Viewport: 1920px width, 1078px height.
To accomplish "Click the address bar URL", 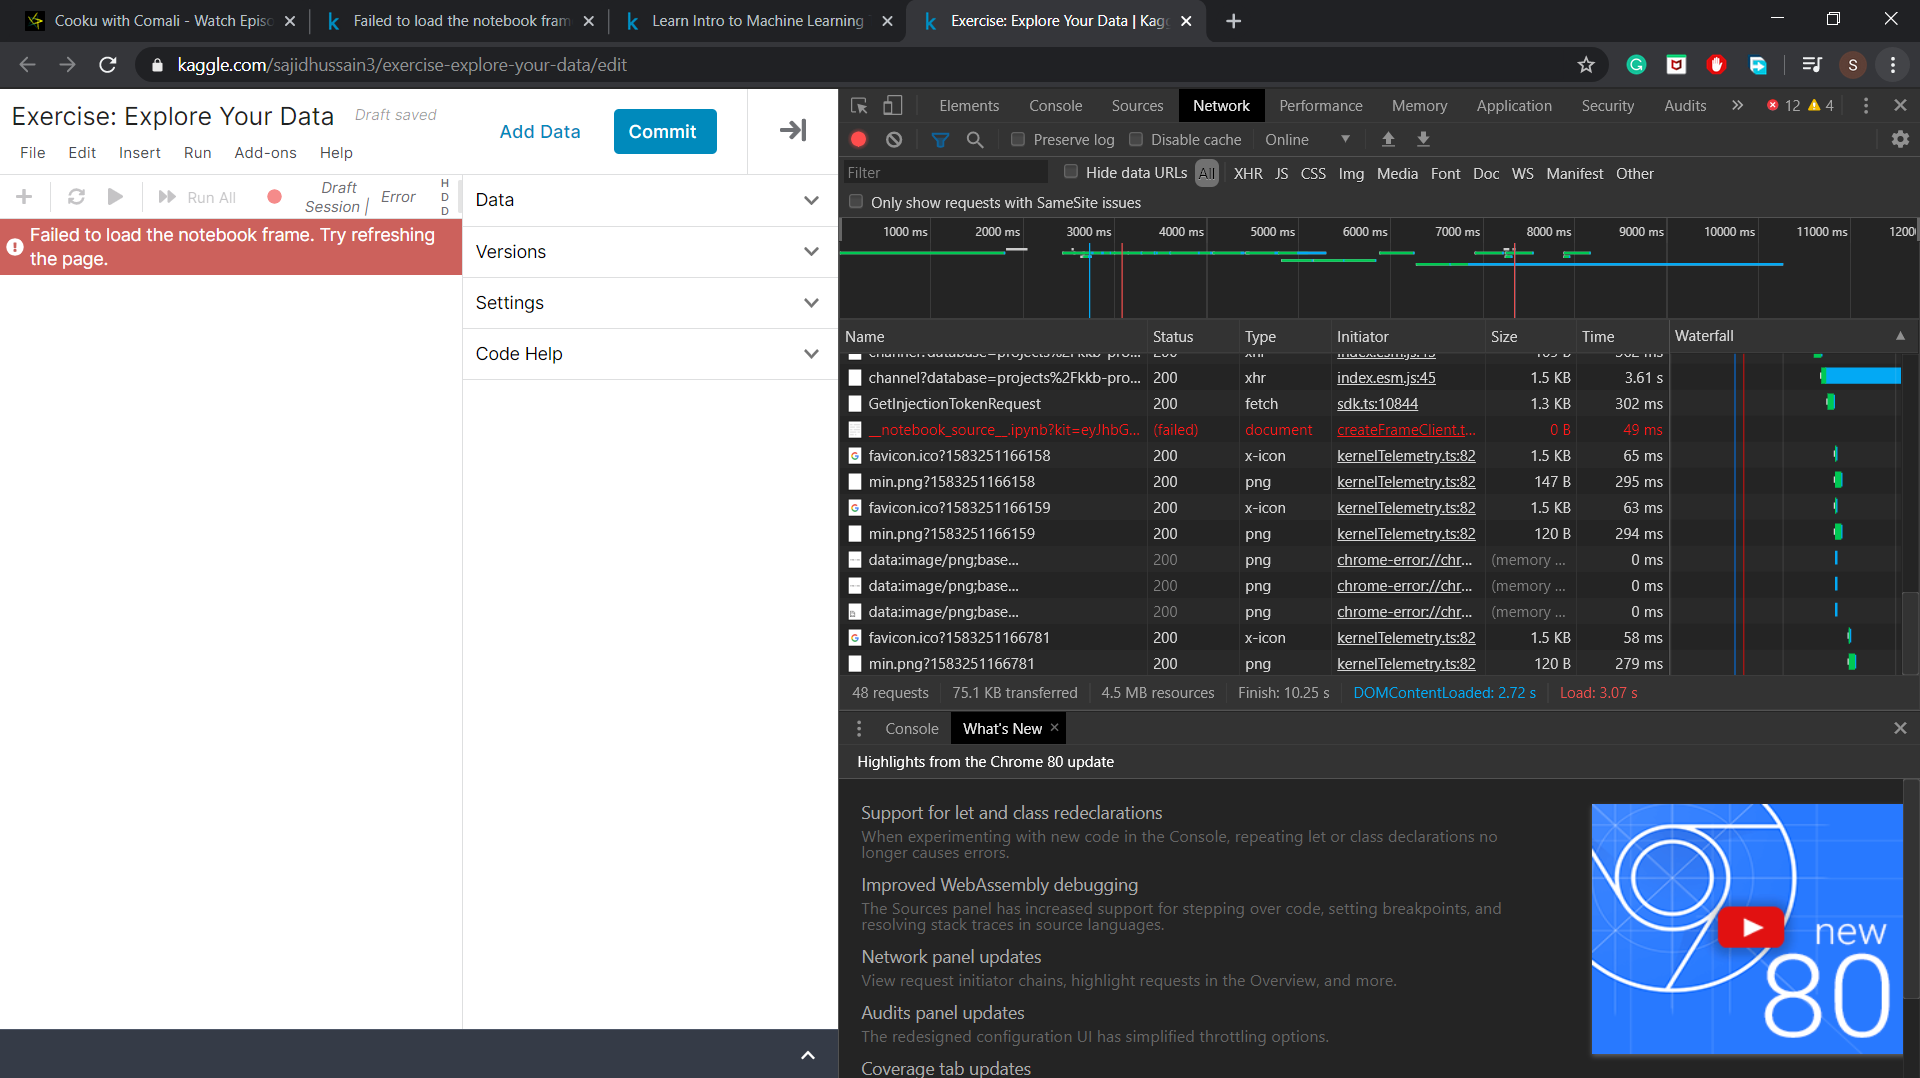I will (x=402, y=65).
